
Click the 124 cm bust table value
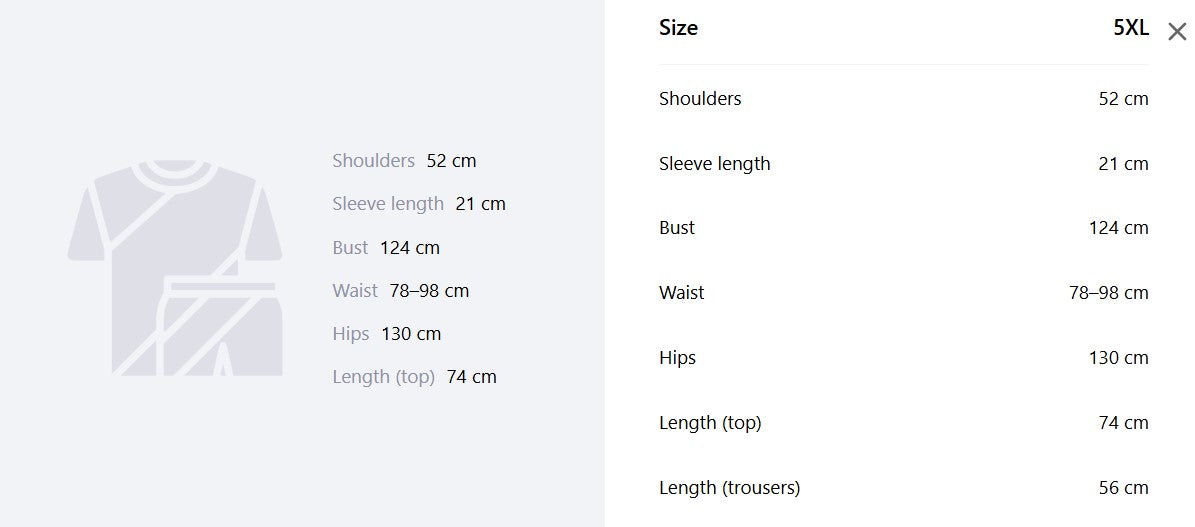click(x=1119, y=228)
